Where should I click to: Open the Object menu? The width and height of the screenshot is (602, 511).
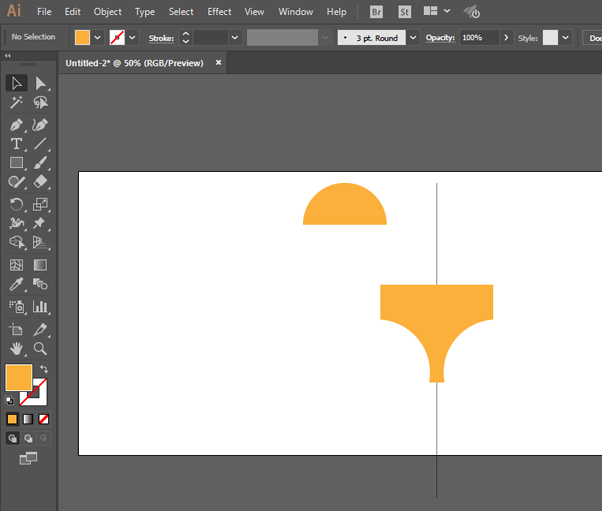click(108, 12)
